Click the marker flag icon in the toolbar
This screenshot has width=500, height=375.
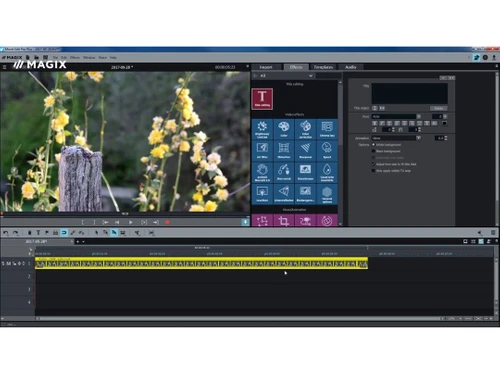[47, 233]
